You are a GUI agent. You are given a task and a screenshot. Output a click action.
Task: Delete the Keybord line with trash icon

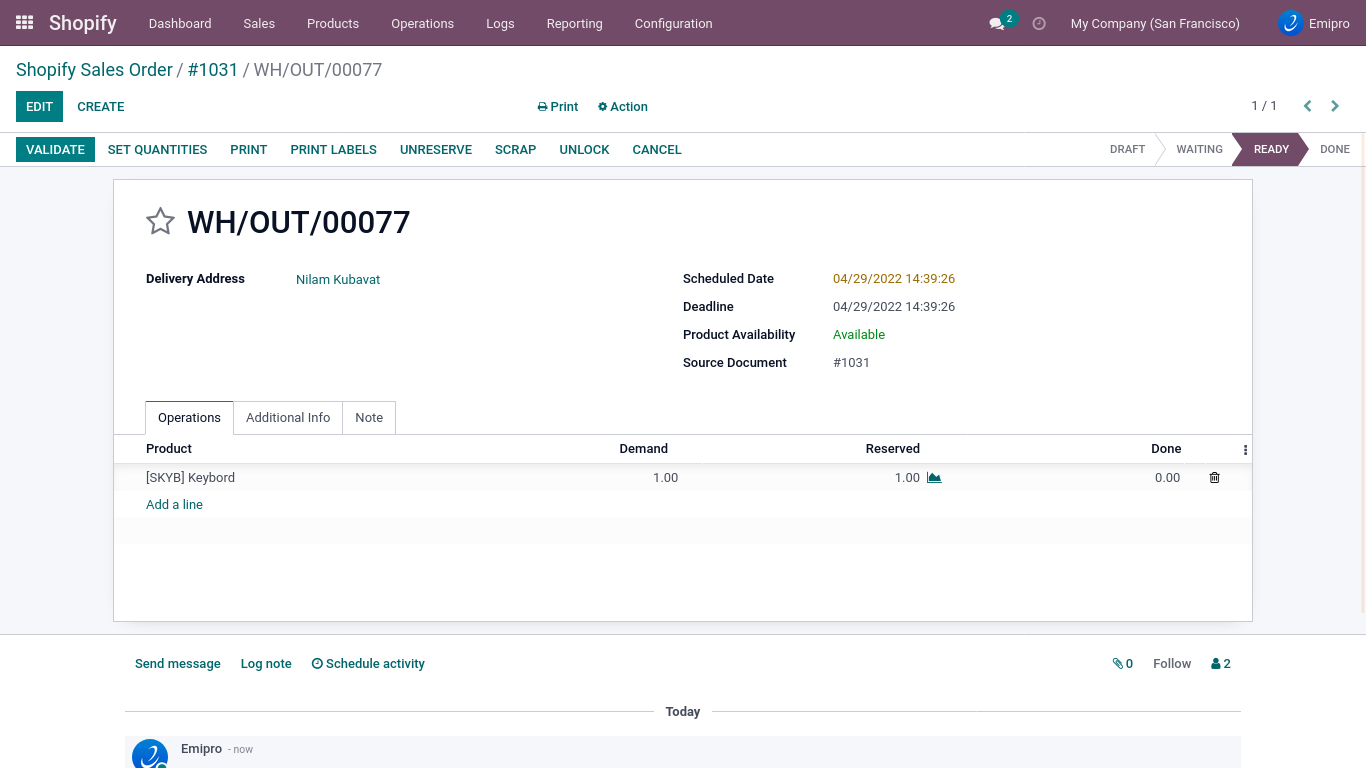(x=1214, y=478)
